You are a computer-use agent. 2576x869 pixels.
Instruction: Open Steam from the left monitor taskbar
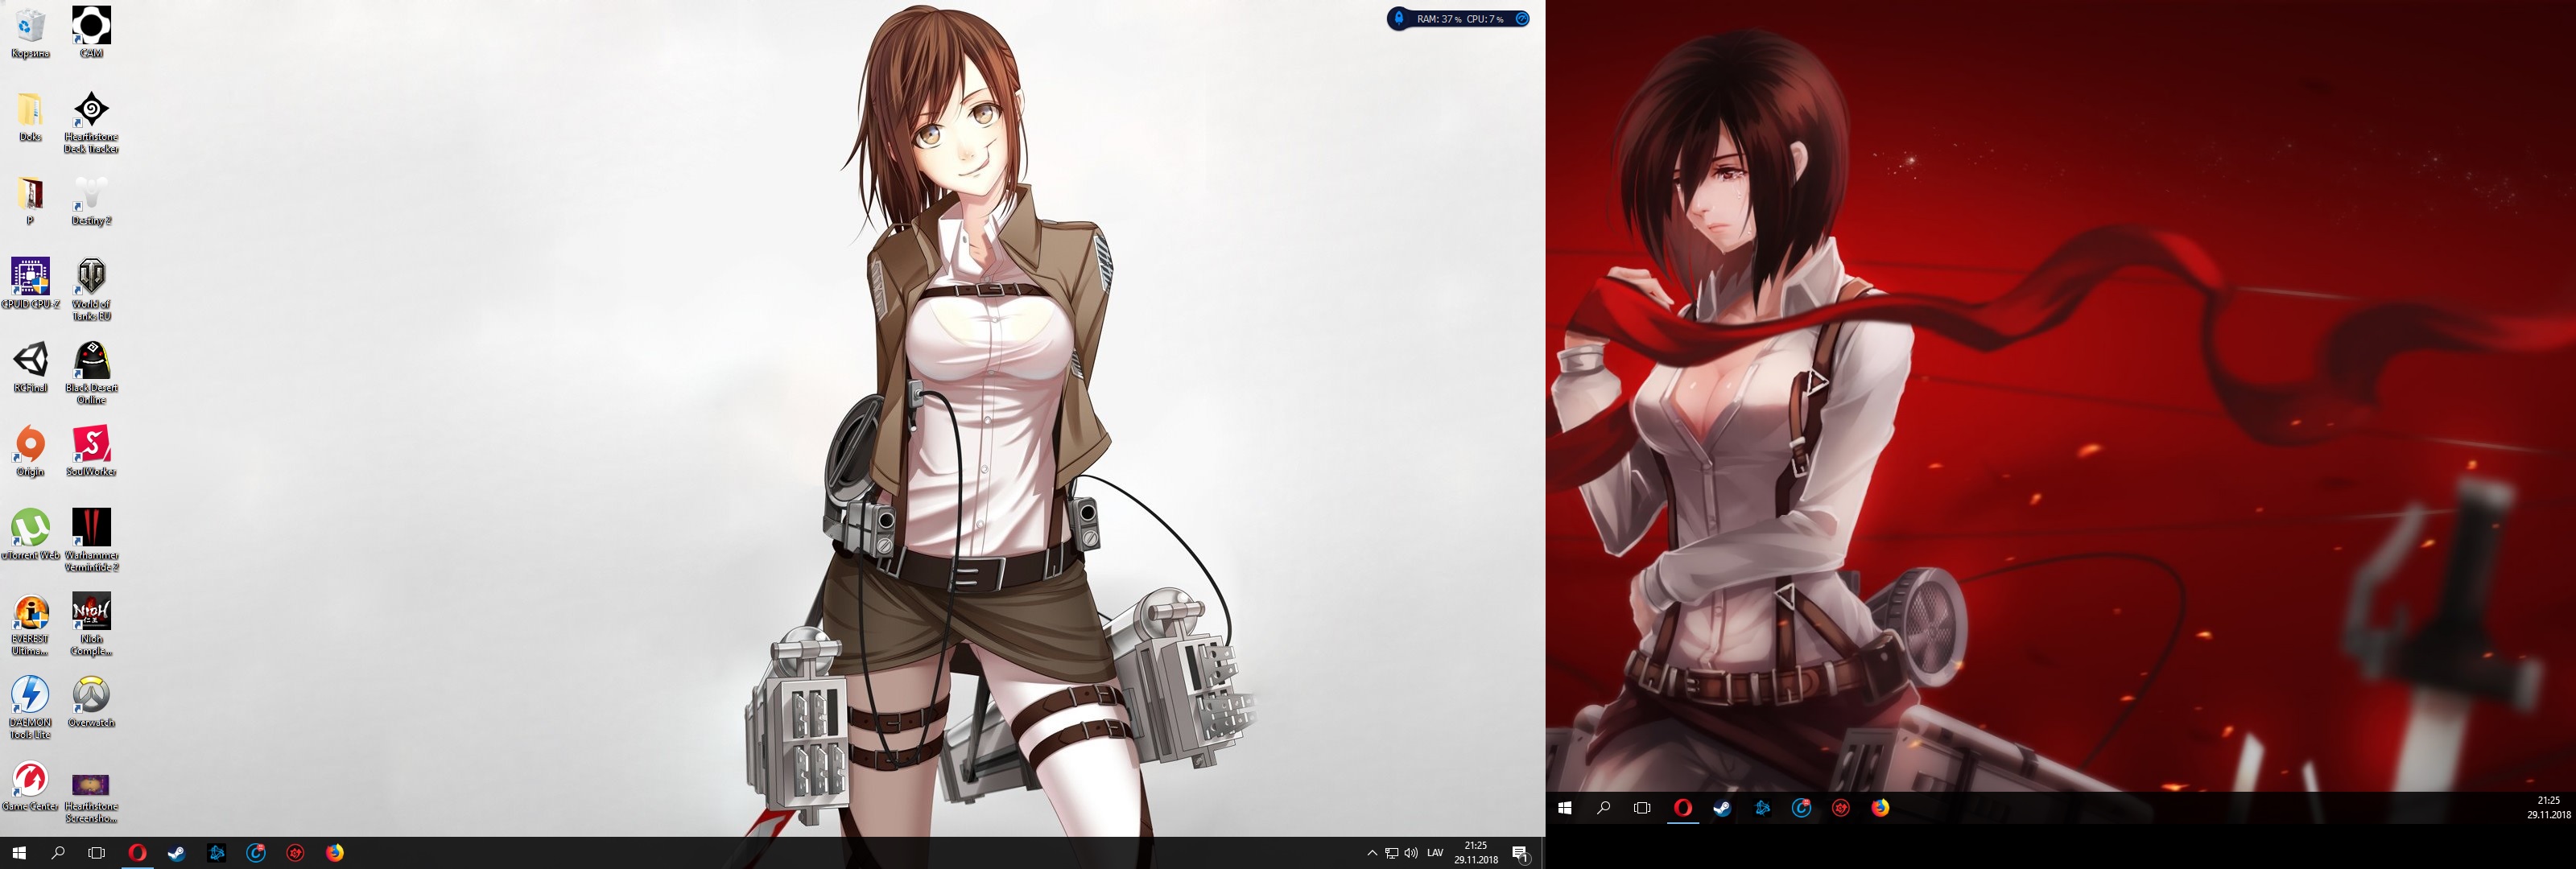(x=176, y=853)
